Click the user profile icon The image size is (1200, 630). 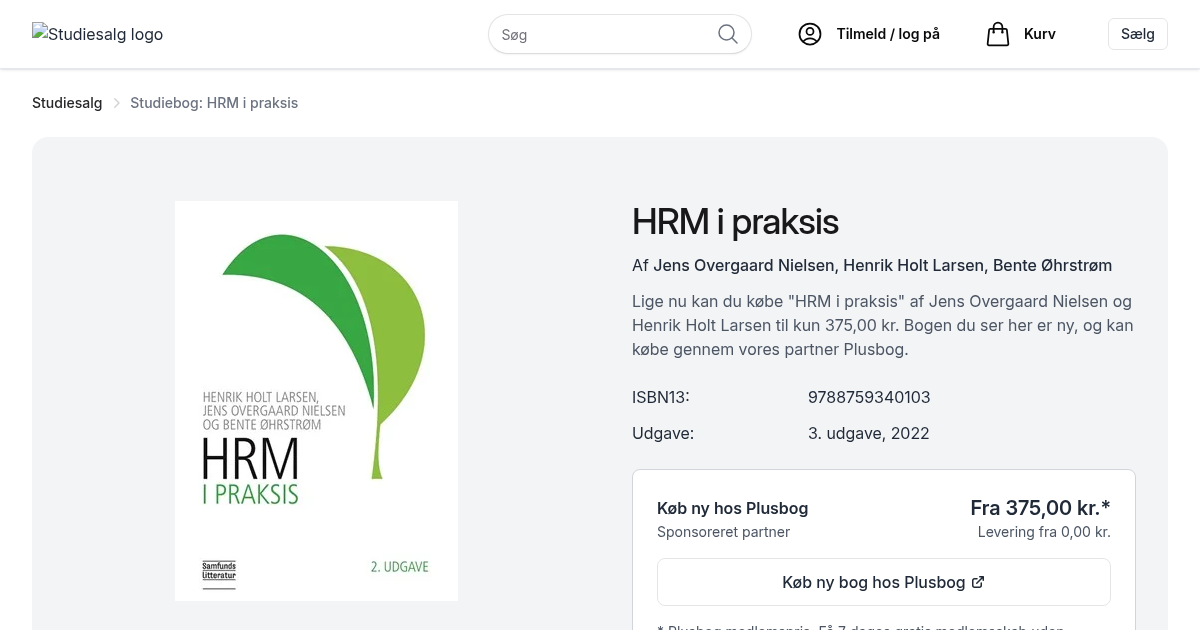(x=809, y=34)
